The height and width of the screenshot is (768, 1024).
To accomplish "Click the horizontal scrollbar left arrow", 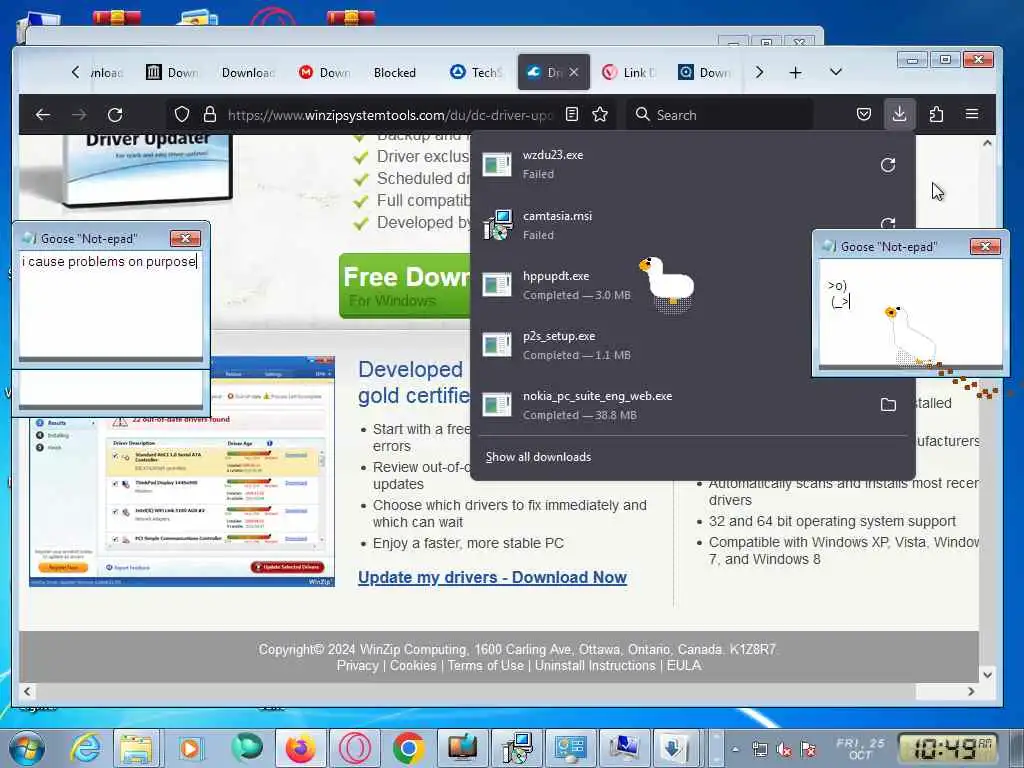I will click(27, 692).
